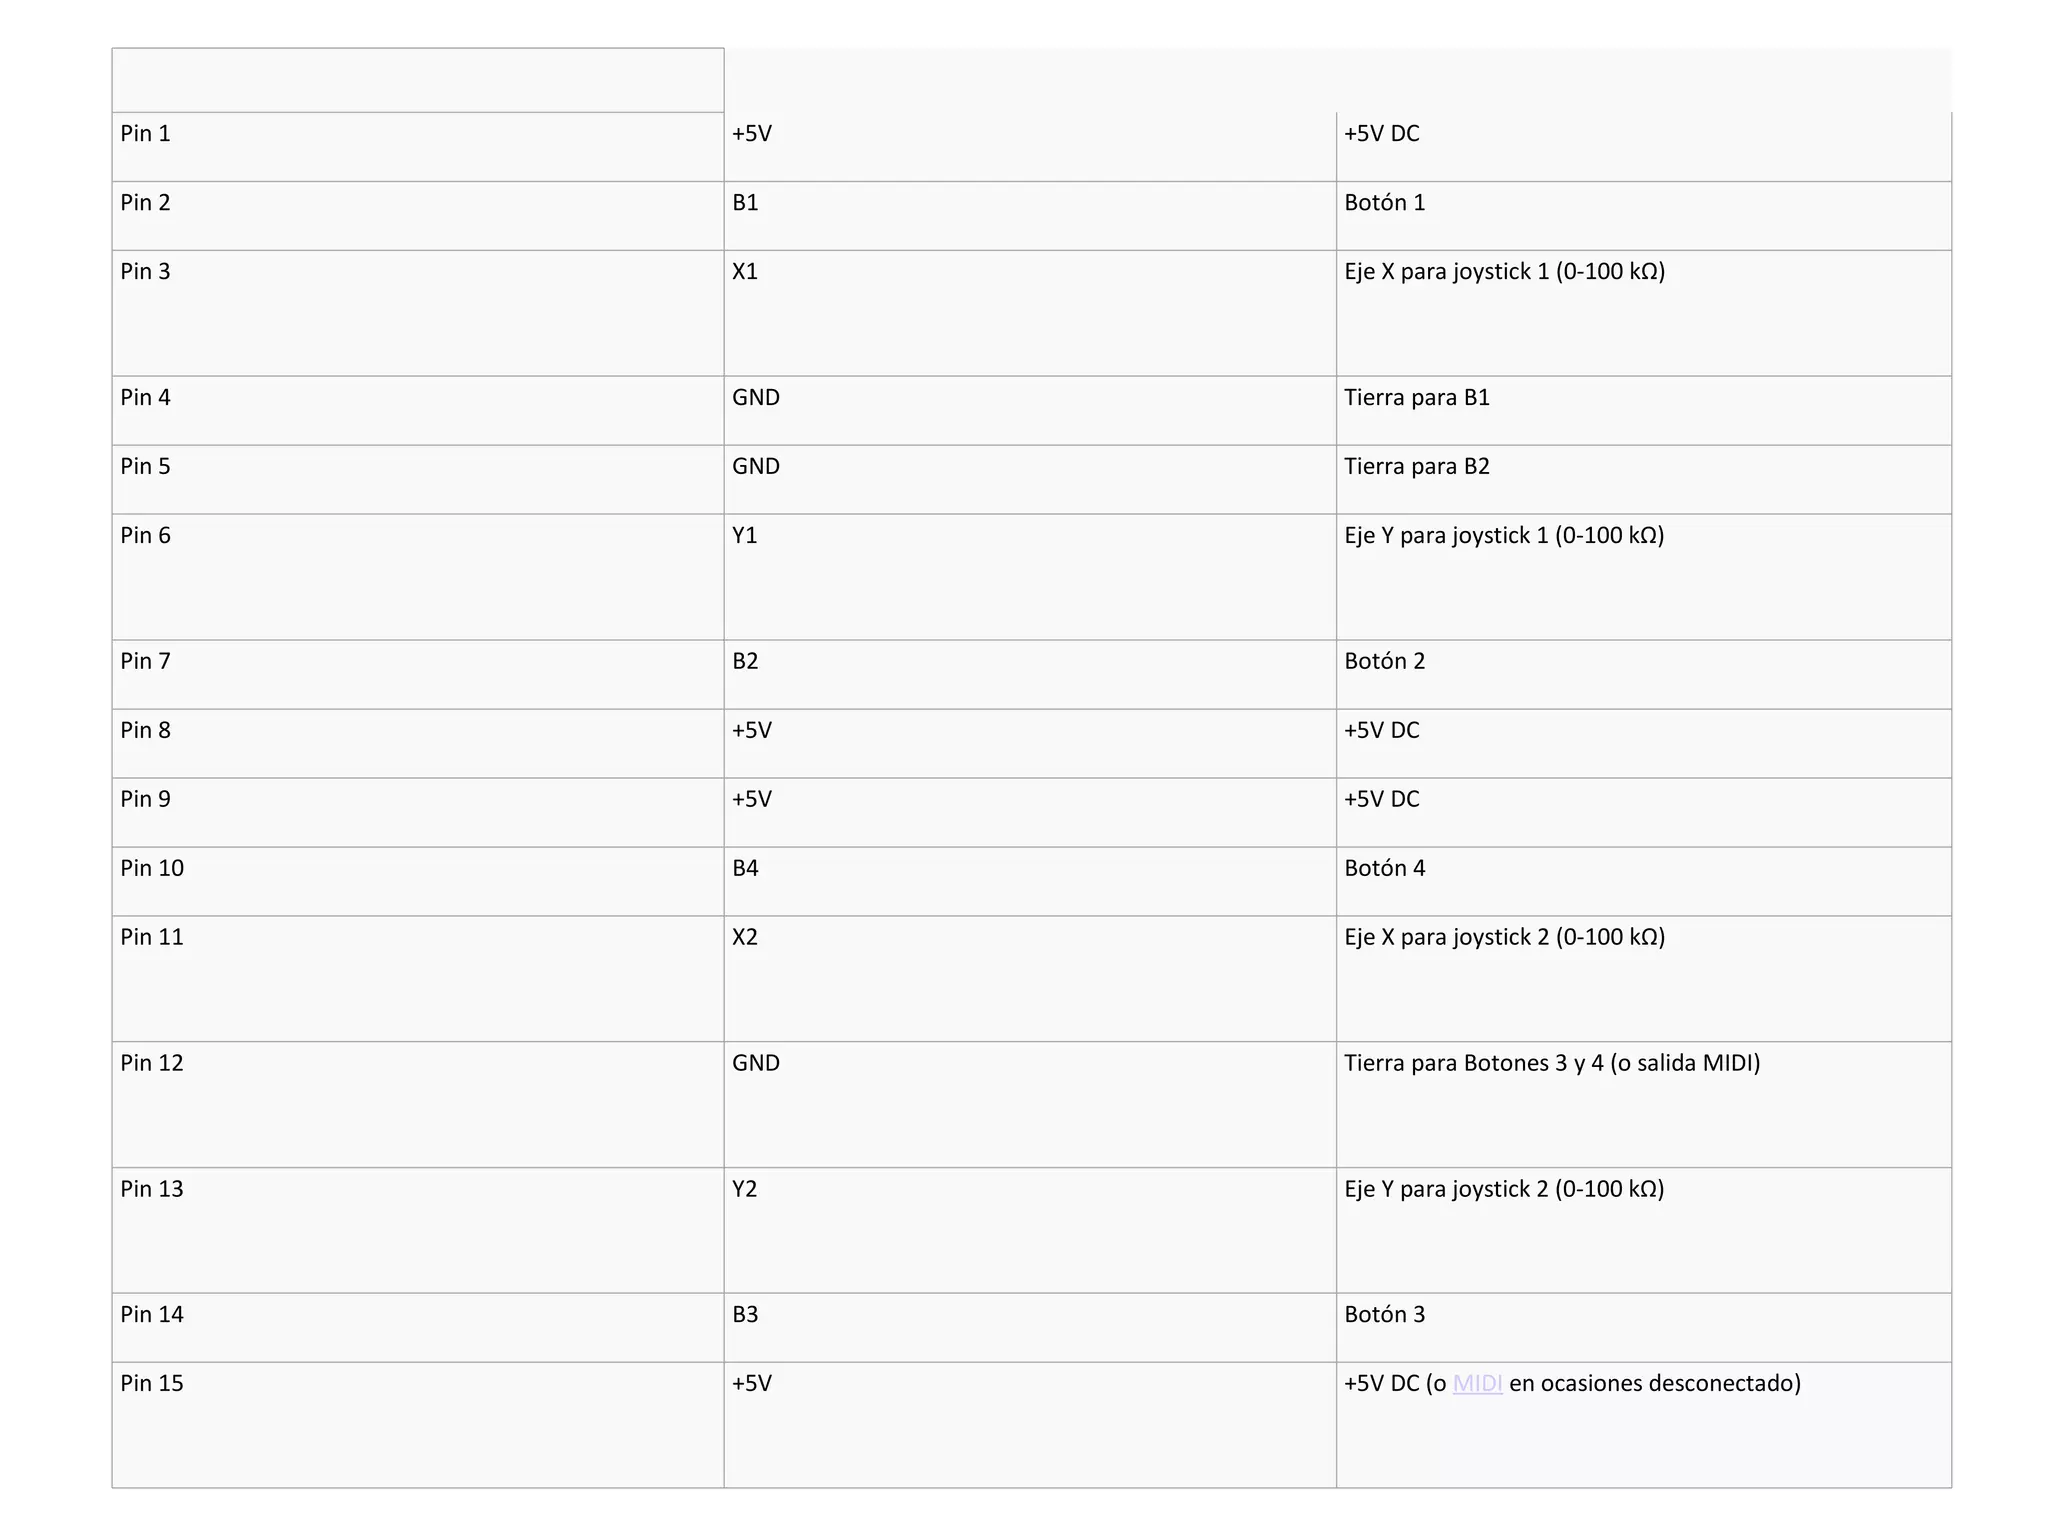Click the 'Pin 15' cell
Viewport: 2048px width, 1536px height.
tap(152, 1384)
